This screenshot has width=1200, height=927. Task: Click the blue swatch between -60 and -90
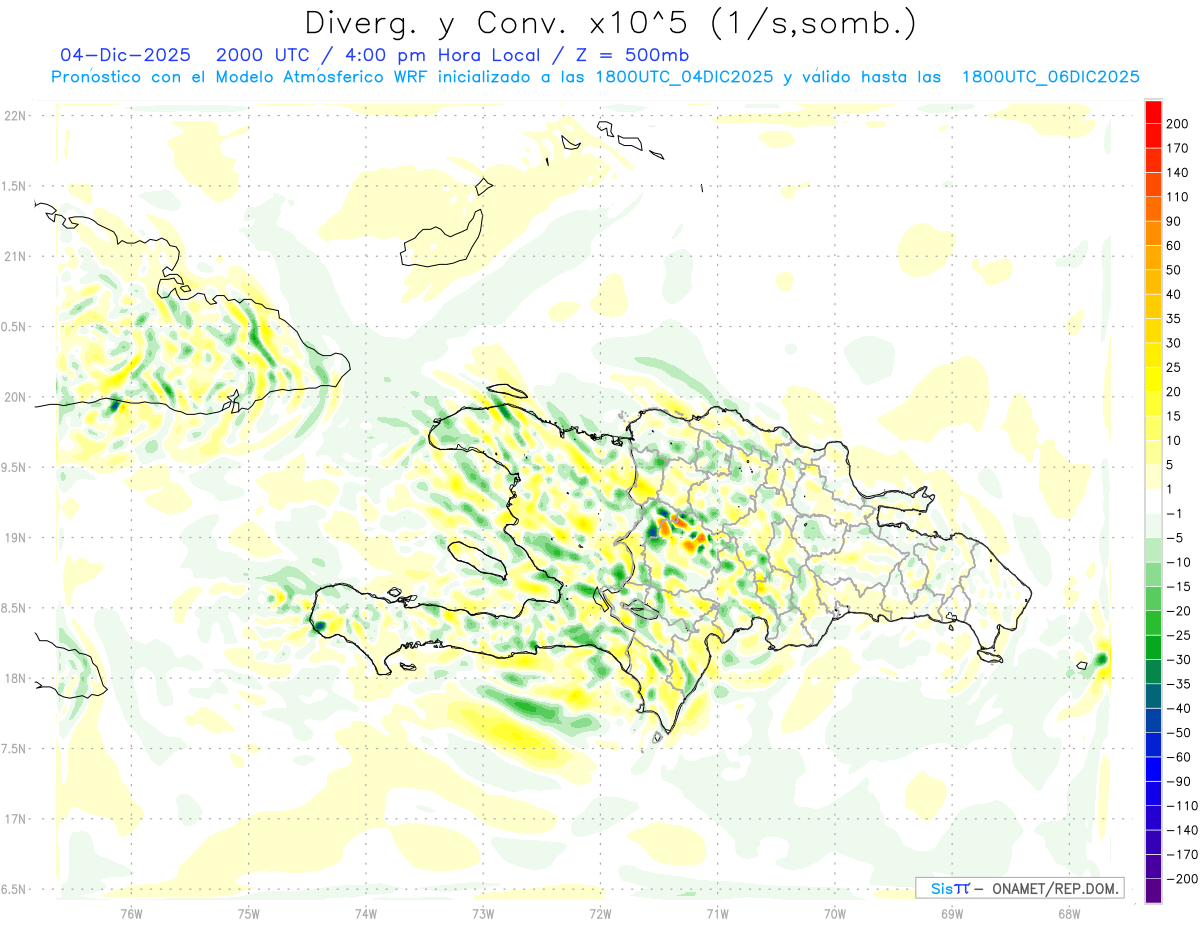click(x=1153, y=769)
